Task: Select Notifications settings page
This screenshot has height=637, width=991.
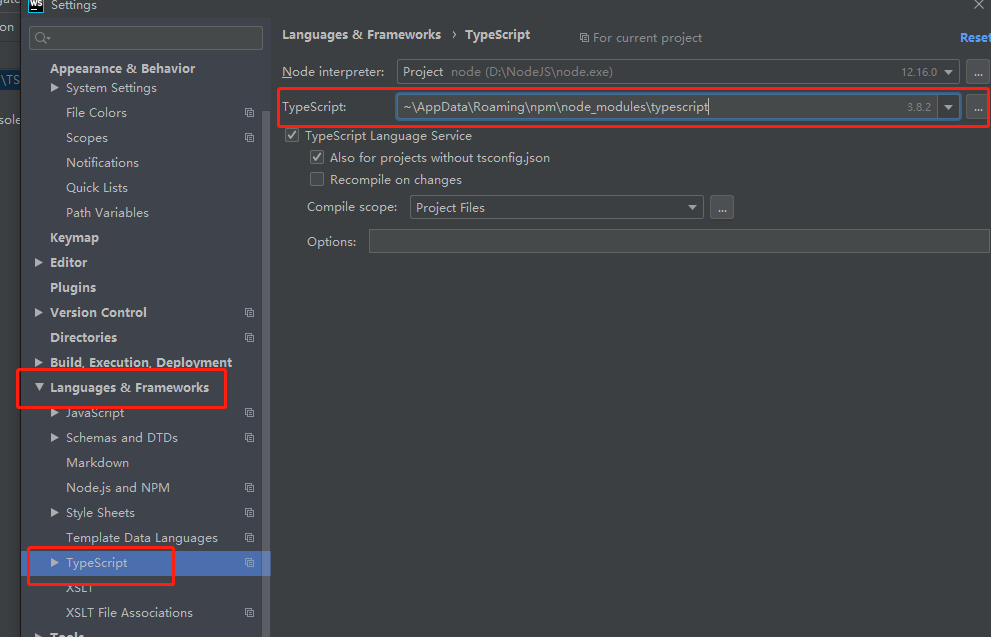Action: pyautogui.click(x=102, y=162)
